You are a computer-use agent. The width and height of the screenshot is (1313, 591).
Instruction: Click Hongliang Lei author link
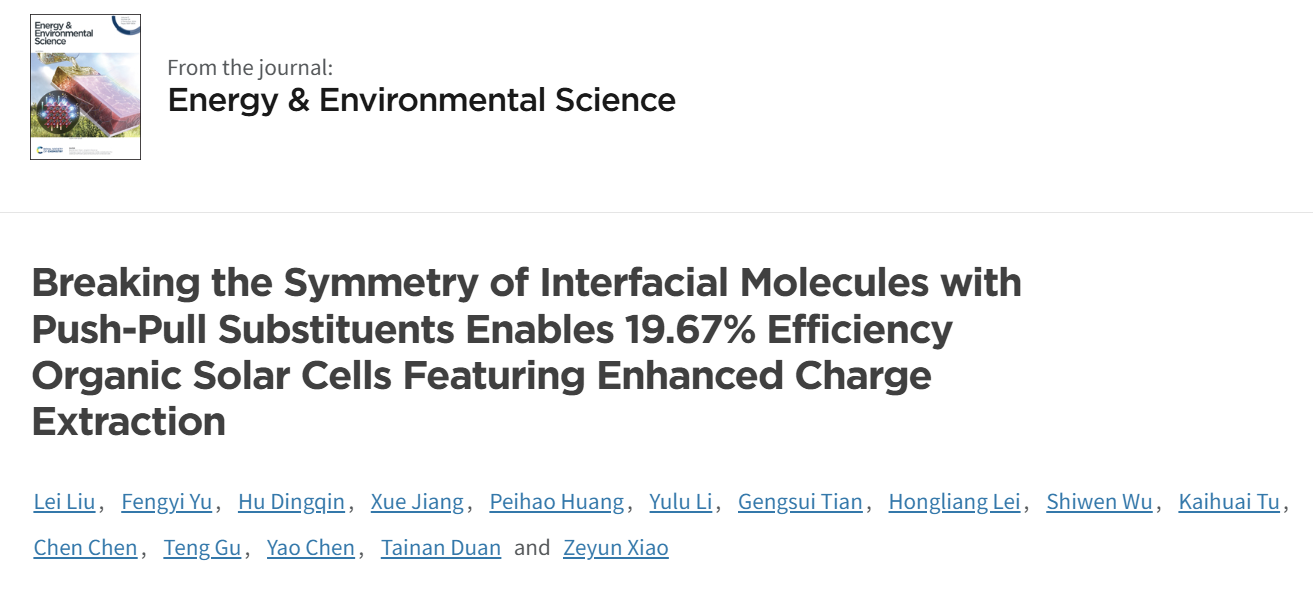coord(954,502)
